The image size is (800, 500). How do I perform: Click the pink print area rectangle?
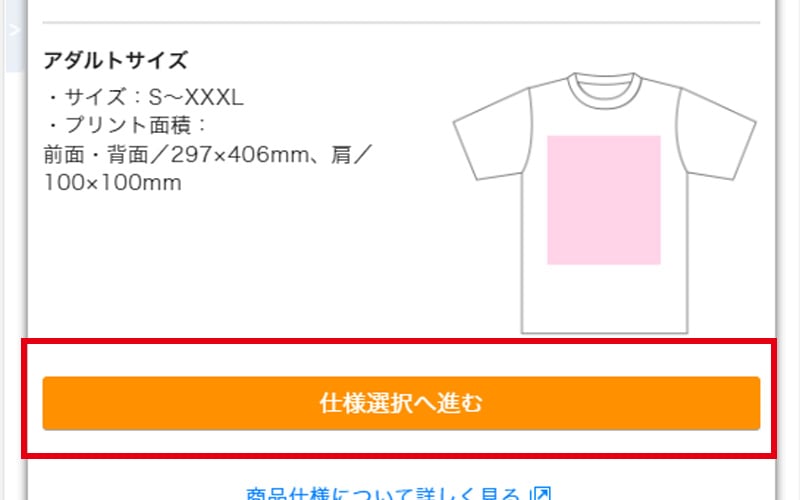point(604,200)
